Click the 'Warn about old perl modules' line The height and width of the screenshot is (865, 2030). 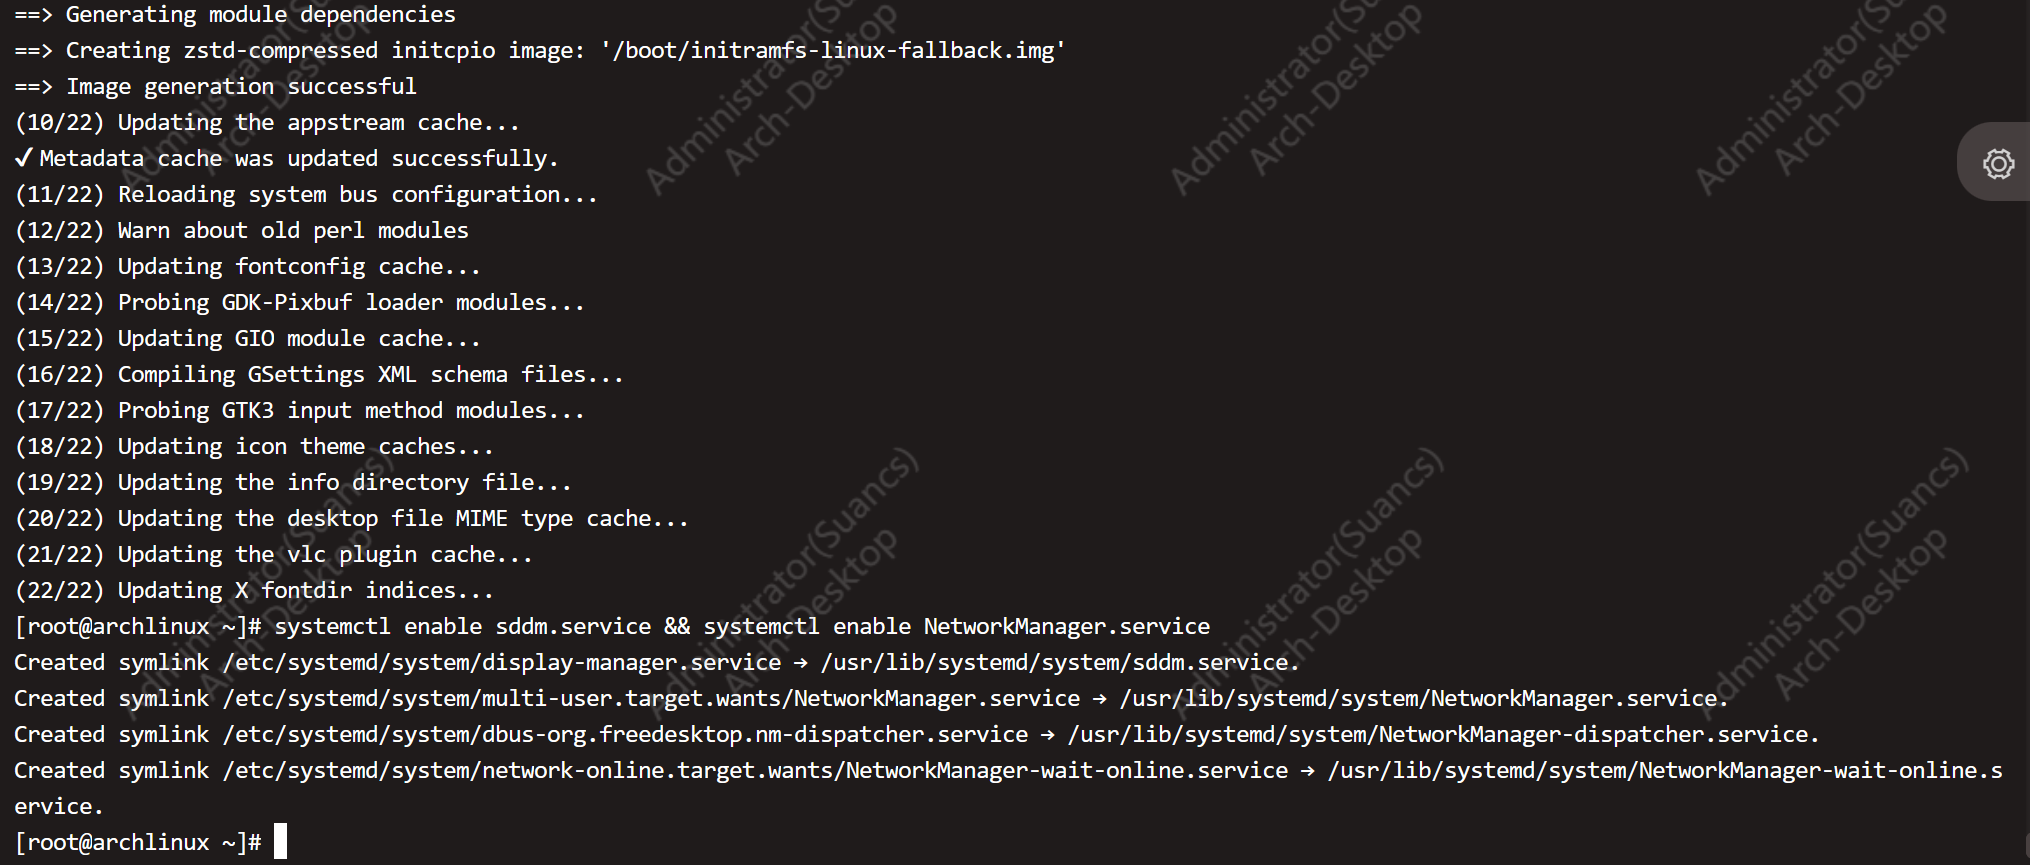(x=241, y=231)
